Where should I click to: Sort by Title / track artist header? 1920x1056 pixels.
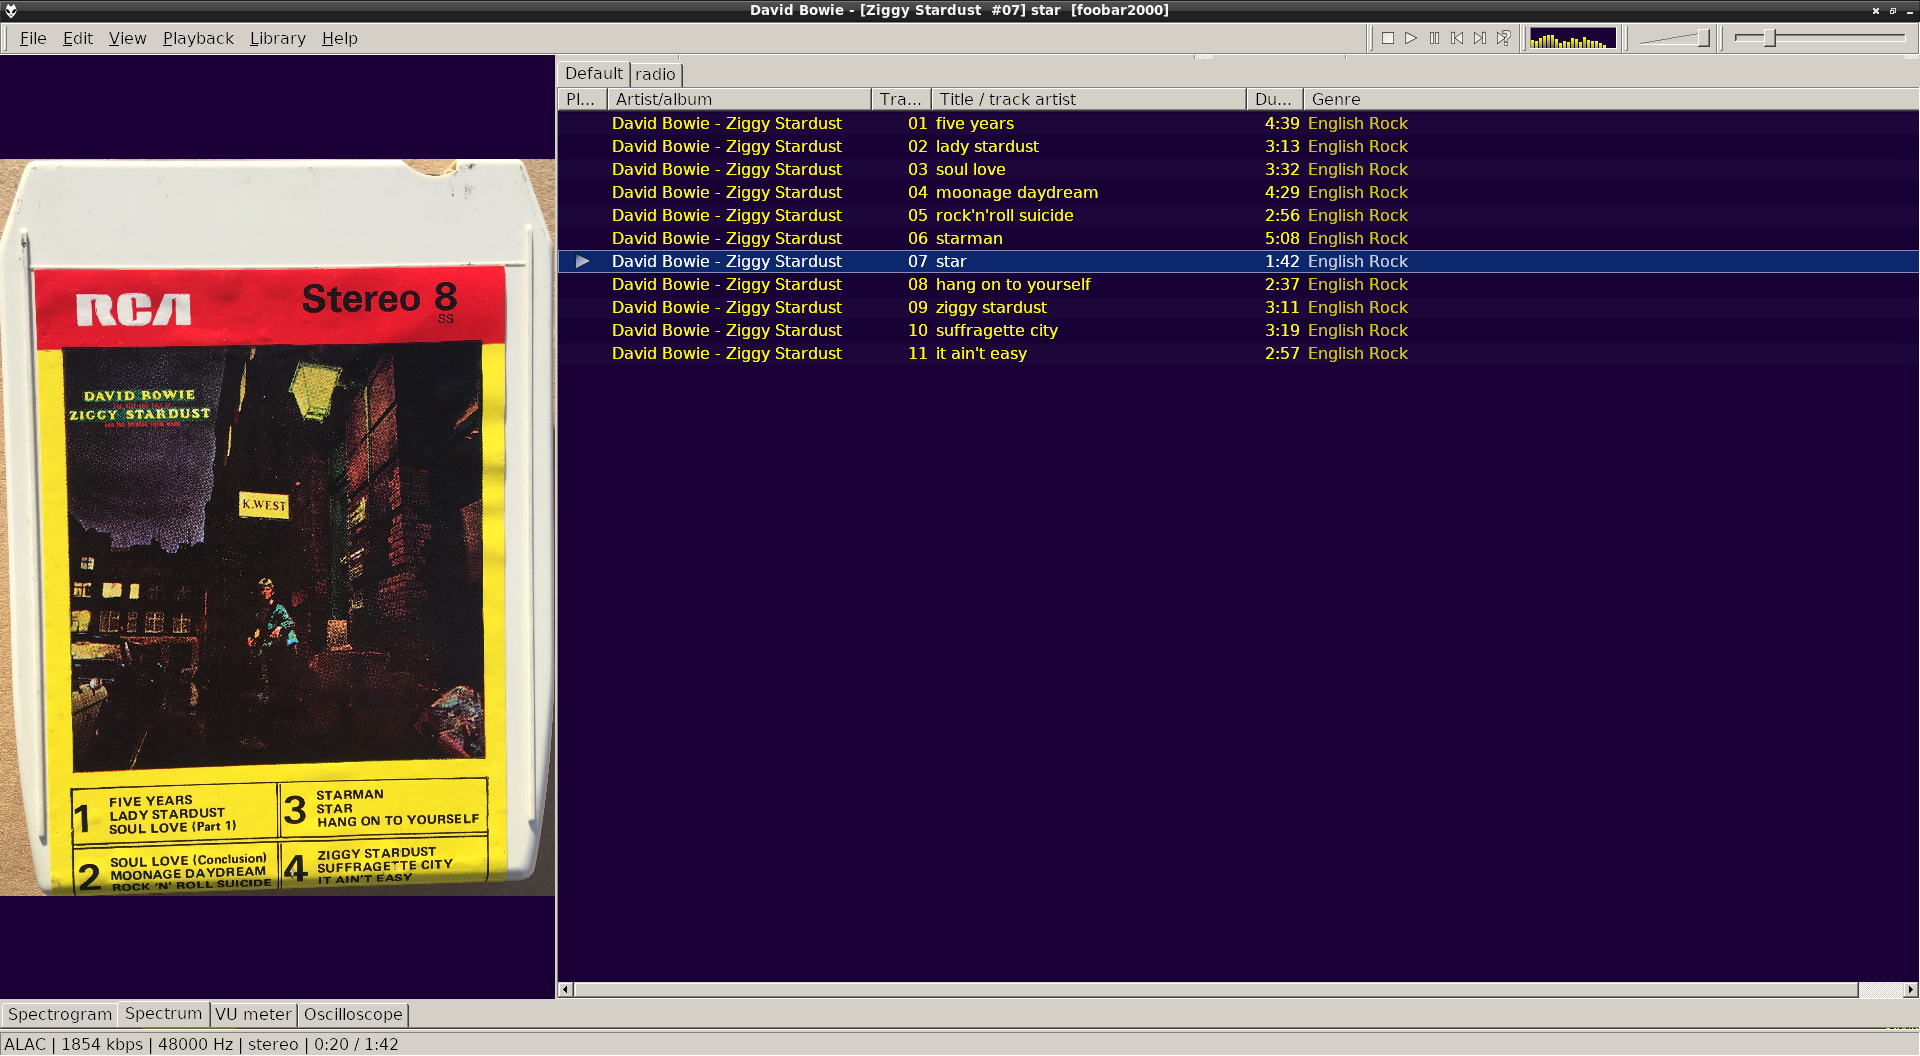click(x=1088, y=99)
